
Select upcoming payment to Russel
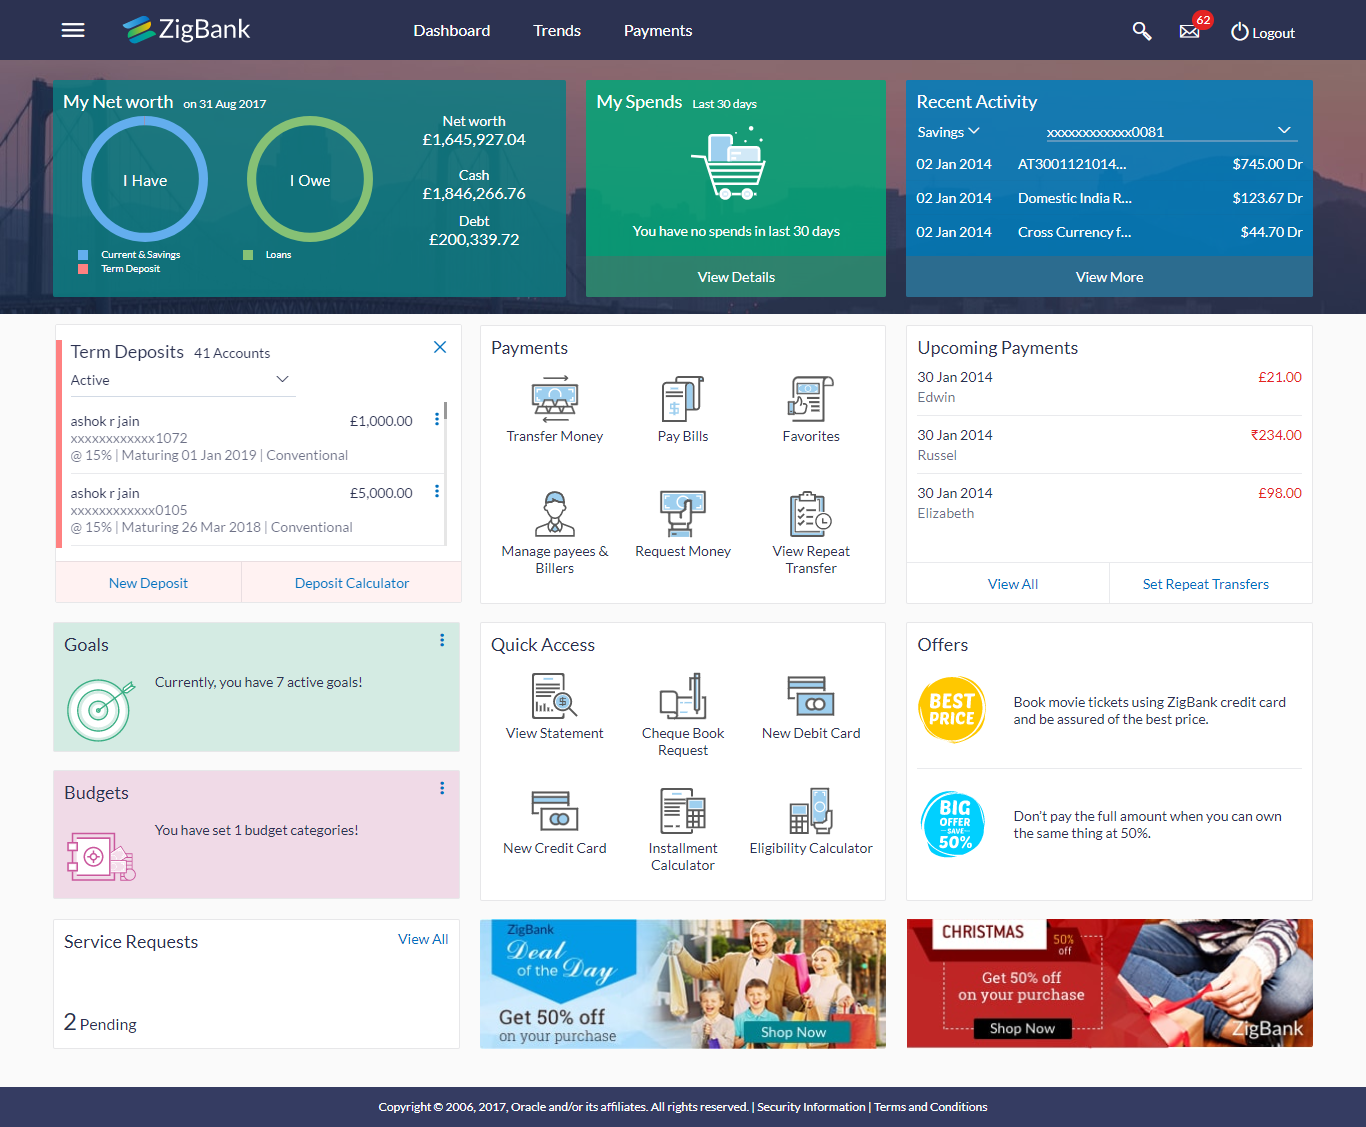(x=1109, y=445)
